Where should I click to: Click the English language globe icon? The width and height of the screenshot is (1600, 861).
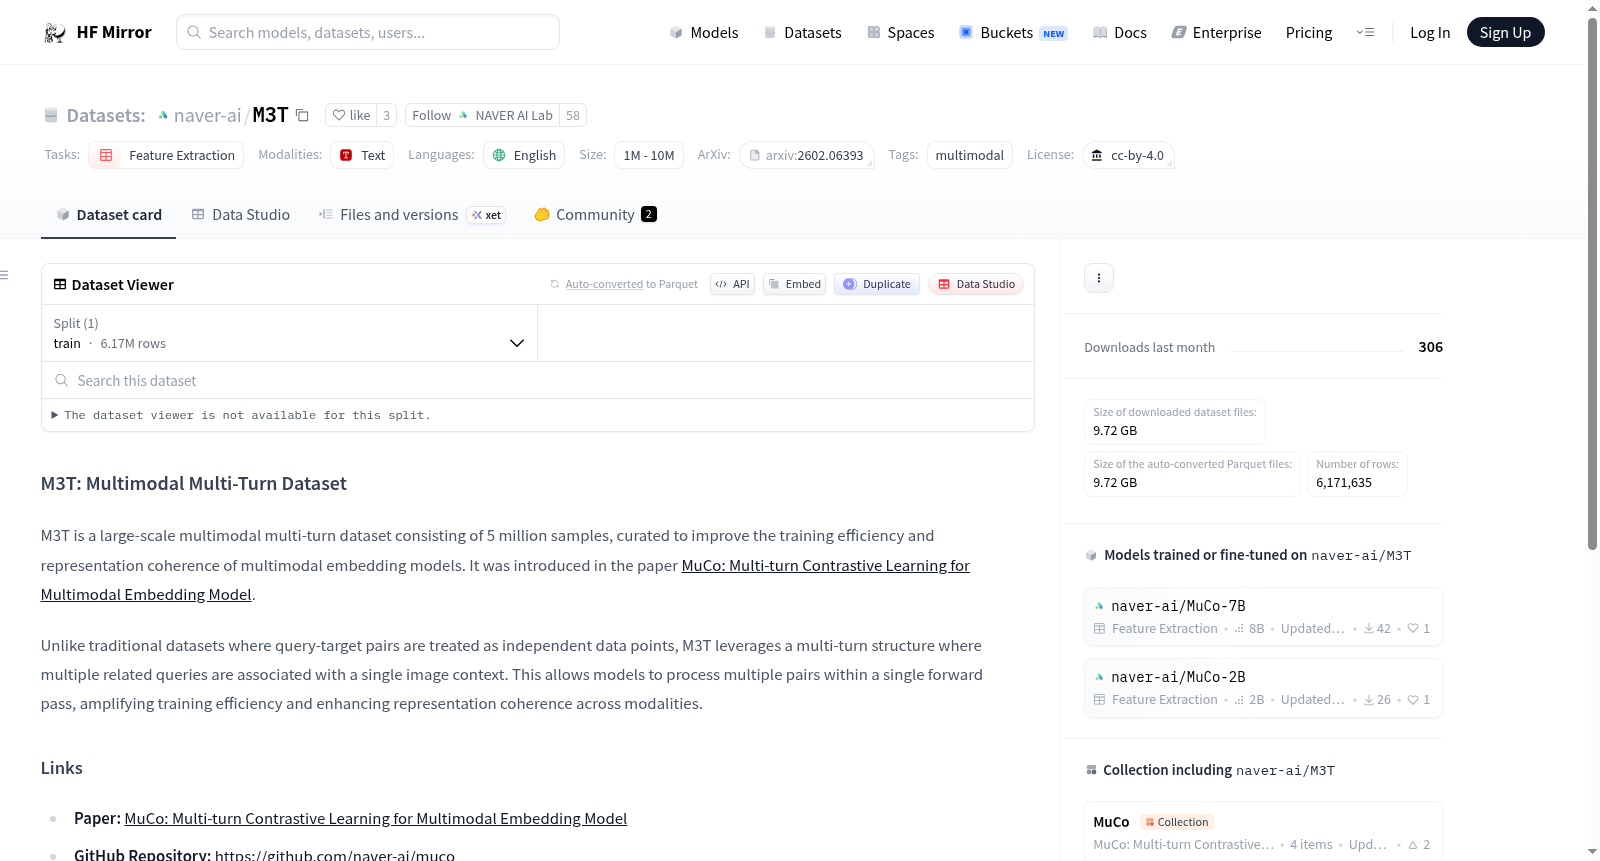[499, 155]
